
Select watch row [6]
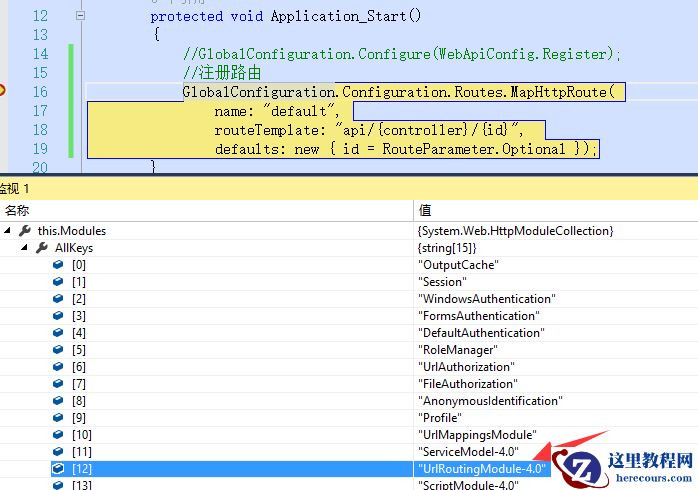click(x=349, y=367)
